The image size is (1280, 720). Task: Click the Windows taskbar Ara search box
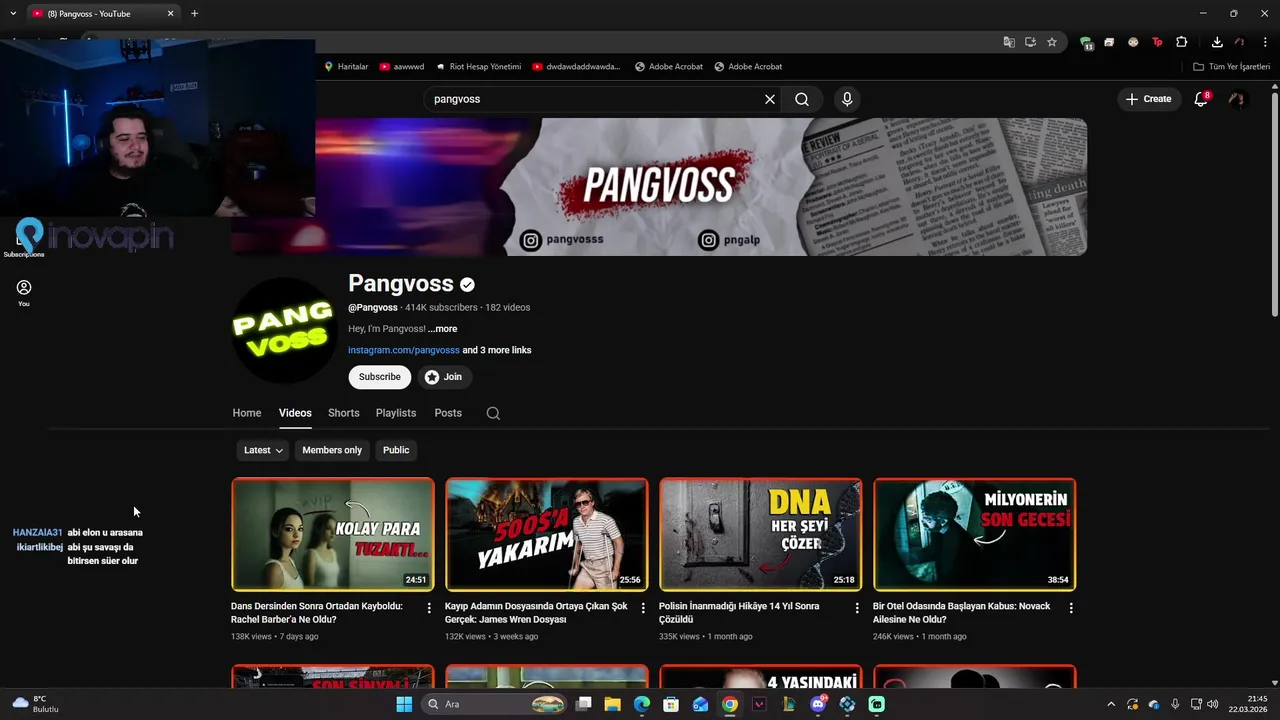496,704
